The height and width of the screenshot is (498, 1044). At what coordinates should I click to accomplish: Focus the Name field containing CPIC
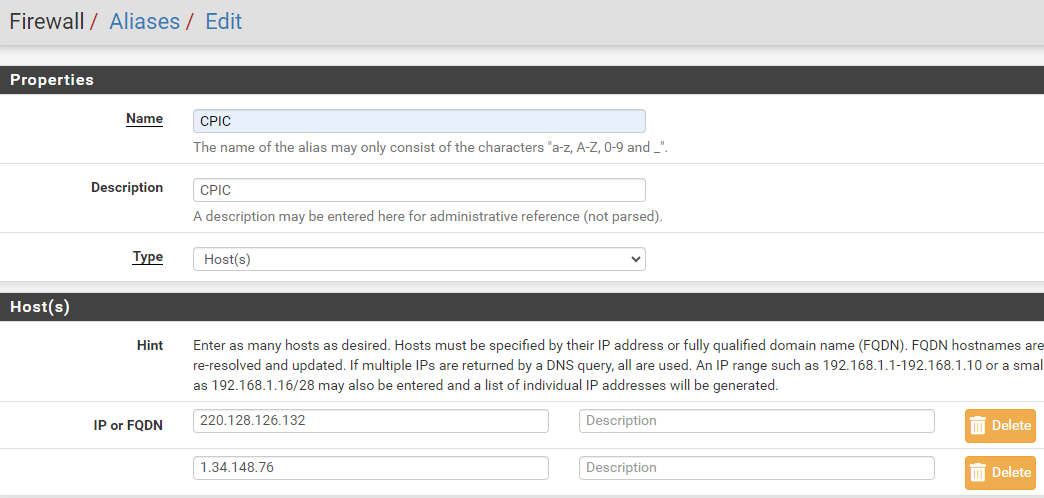[x=419, y=121]
